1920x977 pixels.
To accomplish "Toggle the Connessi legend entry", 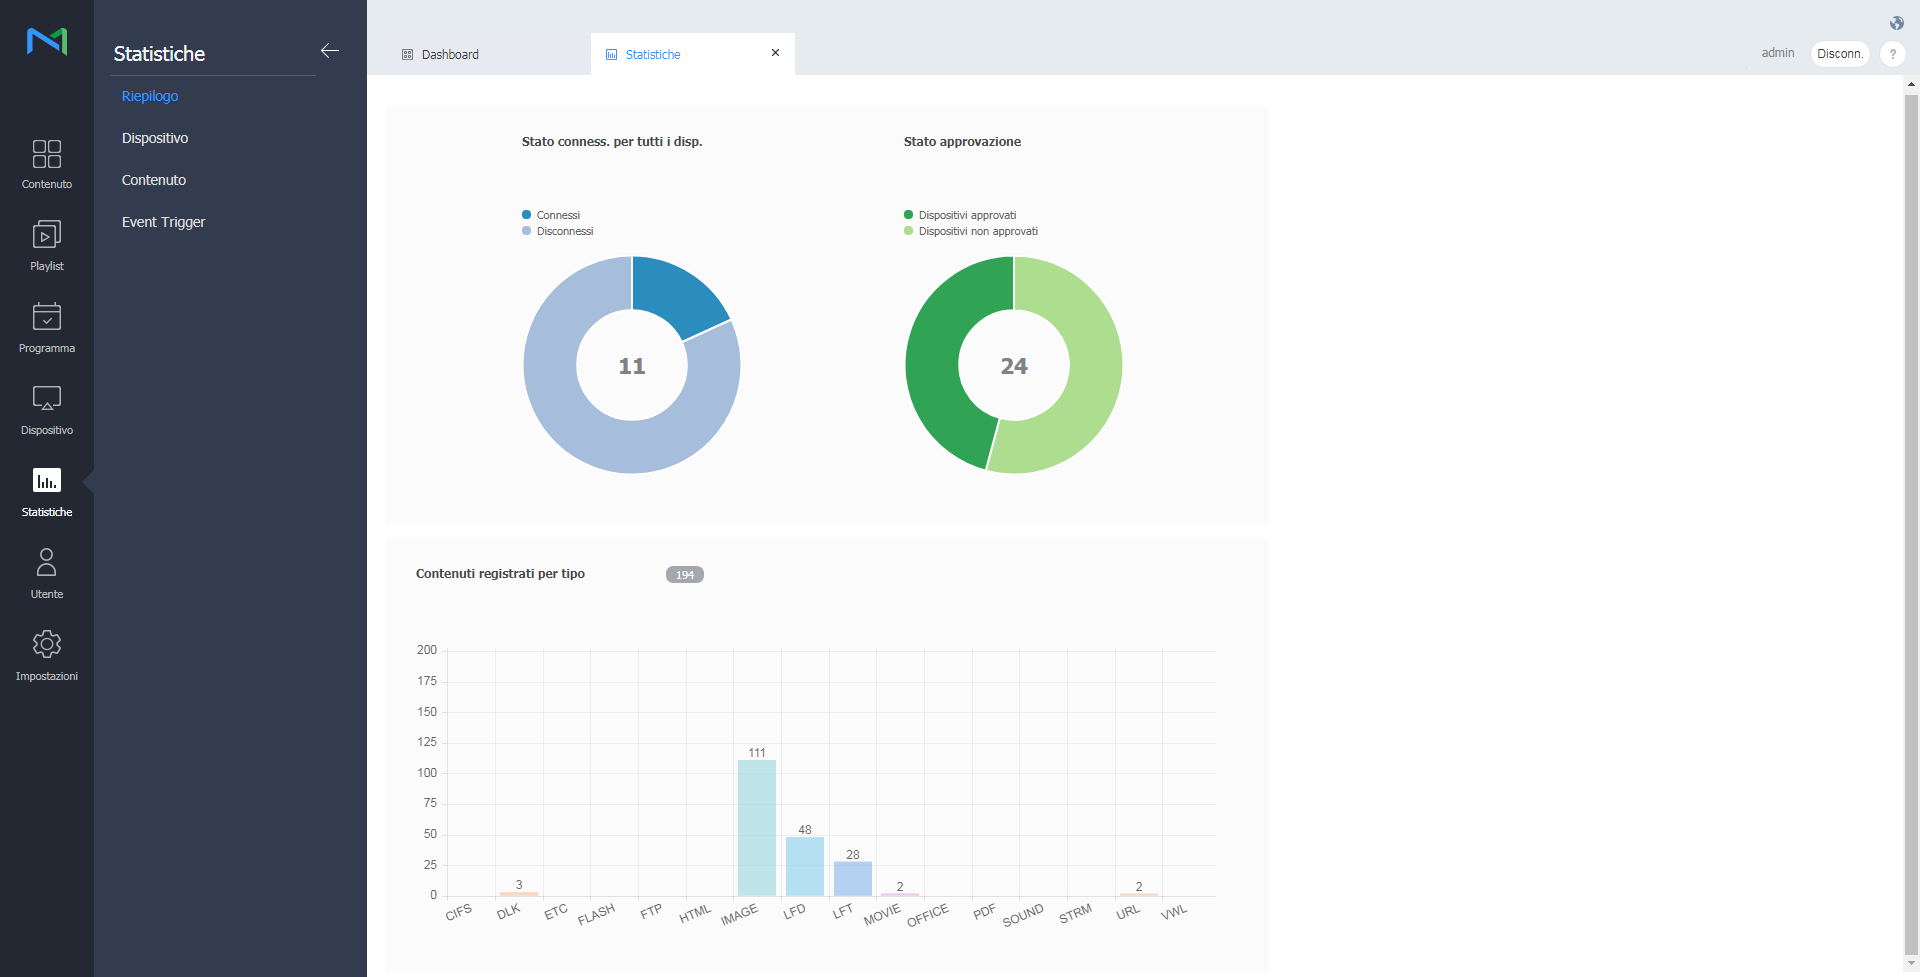I will (x=557, y=215).
